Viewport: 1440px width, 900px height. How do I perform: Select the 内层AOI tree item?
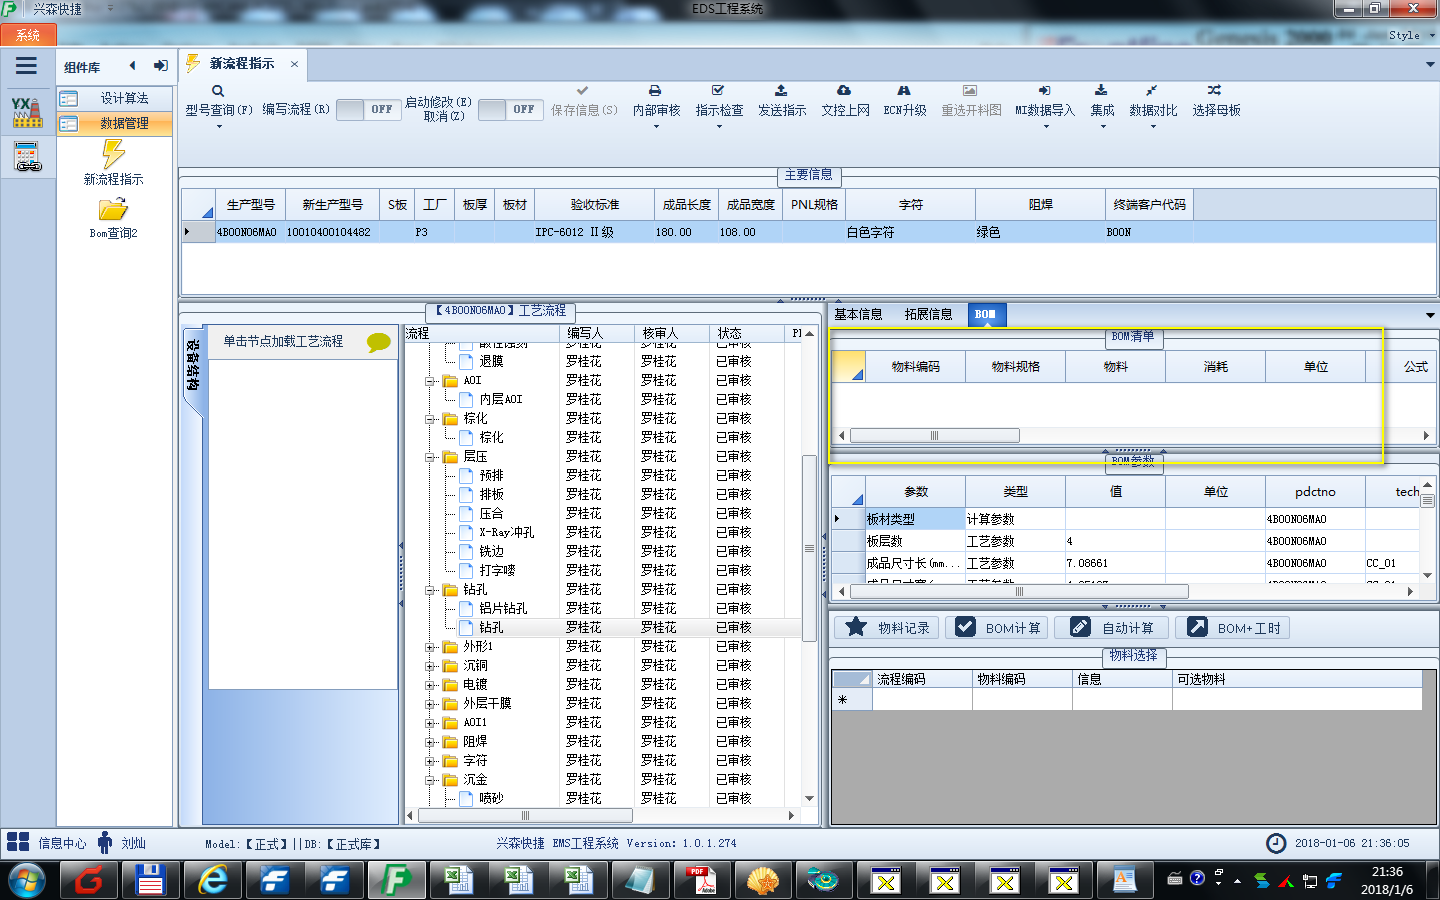coord(500,400)
